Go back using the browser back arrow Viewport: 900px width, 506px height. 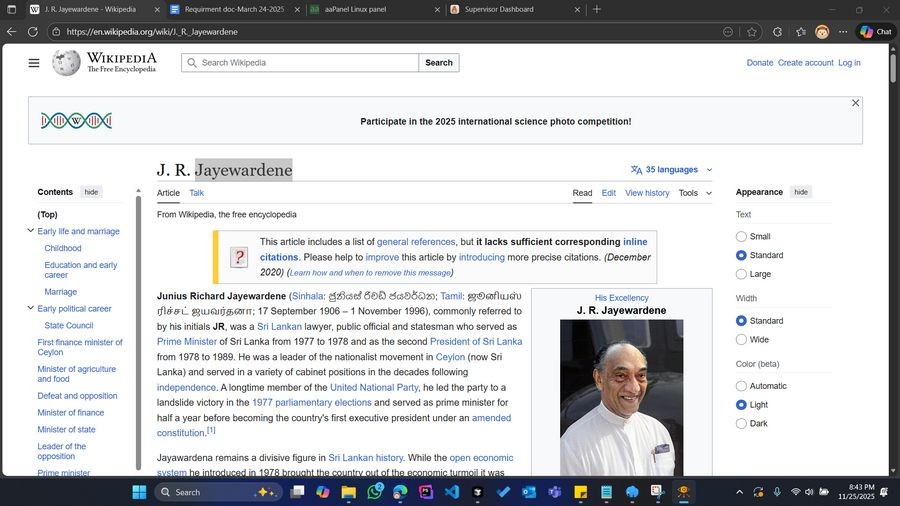(11, 32)
